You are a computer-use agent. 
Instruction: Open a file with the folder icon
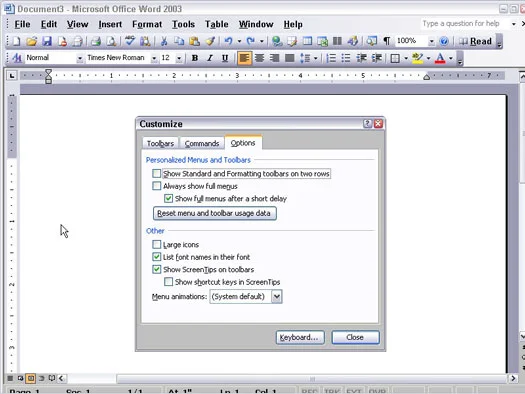tap(31, 42)
